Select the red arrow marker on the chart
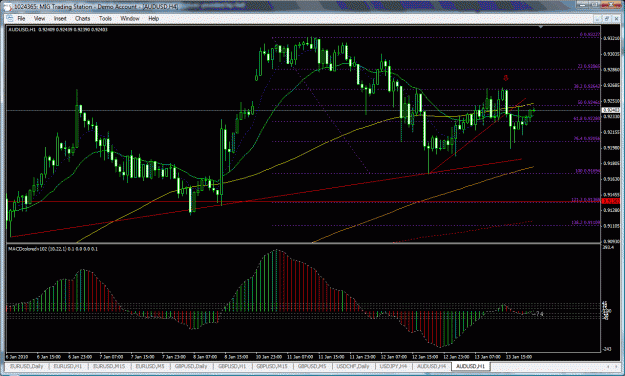This screenshot has width=625, height=376. click(x=506, y=78)
